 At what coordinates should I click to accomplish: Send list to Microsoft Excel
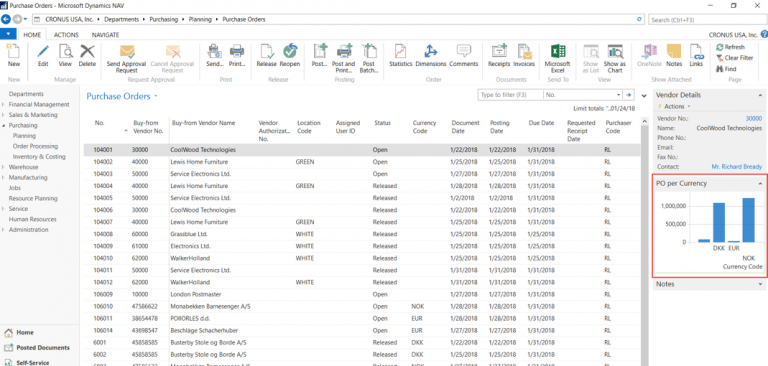(x=557, y=58)
